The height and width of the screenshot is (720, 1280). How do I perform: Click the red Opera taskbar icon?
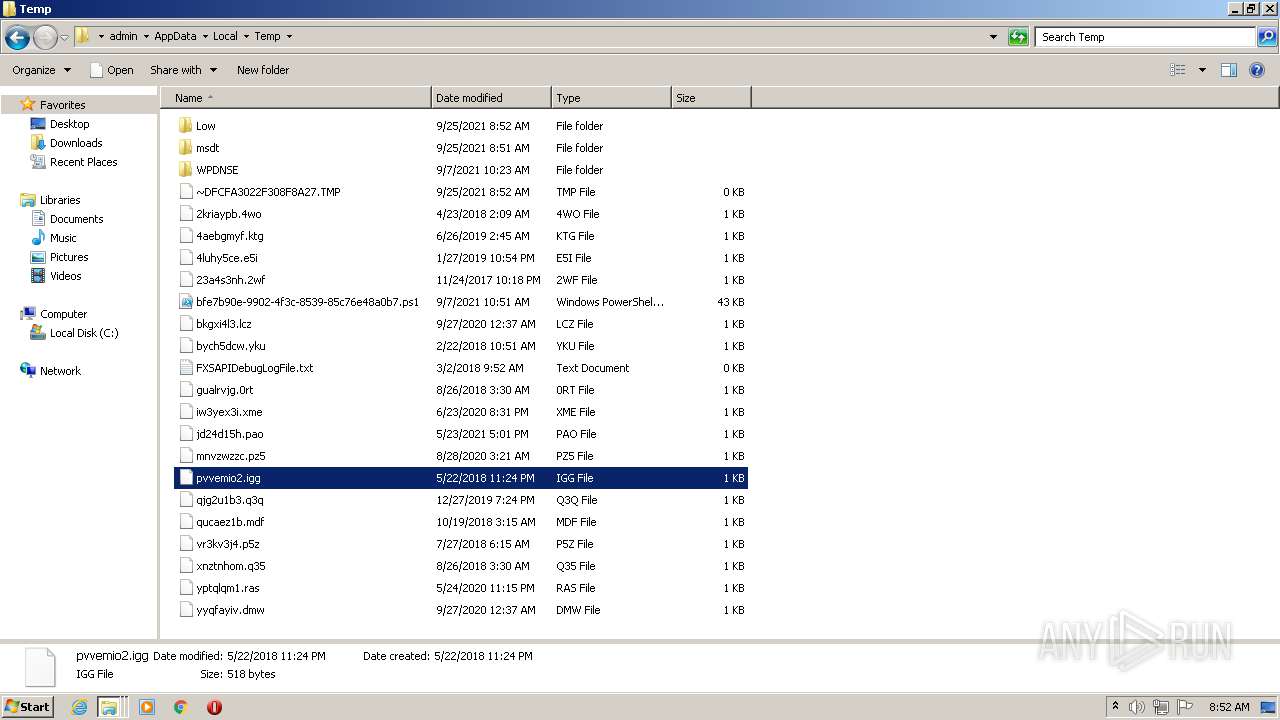click(214, 707)
